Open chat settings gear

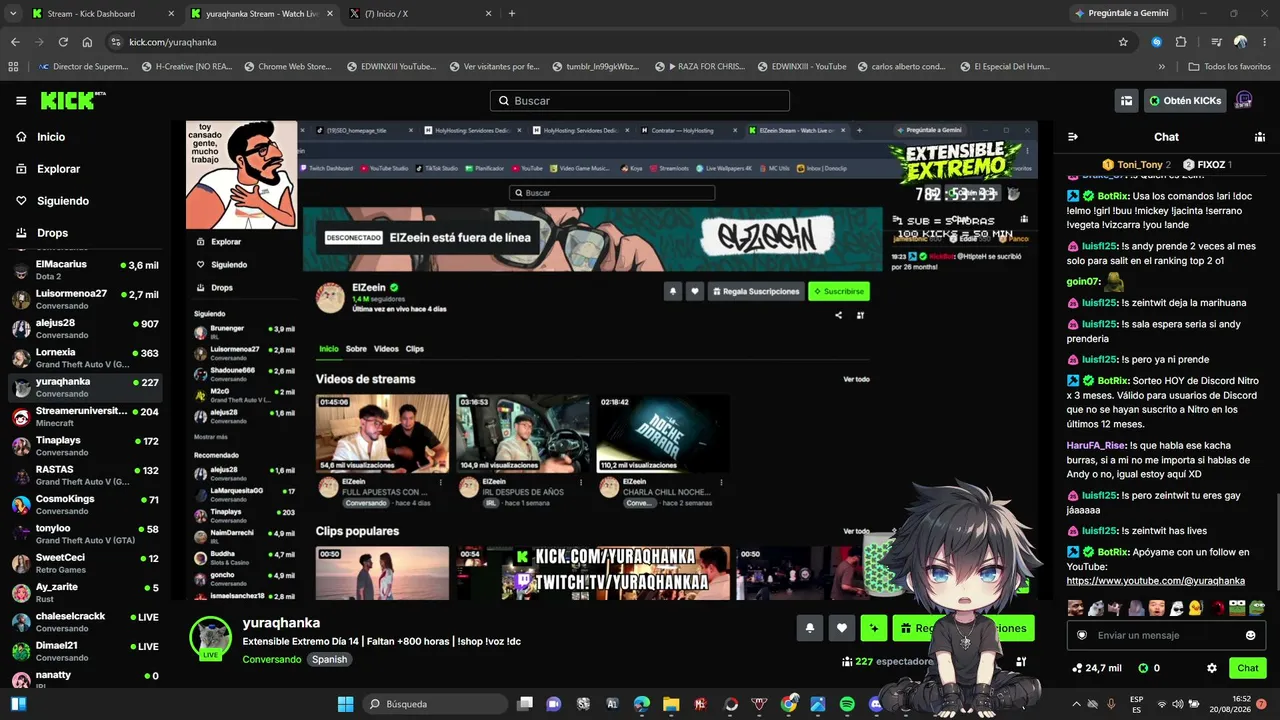pyautogui.click(x=1212, y=668)
